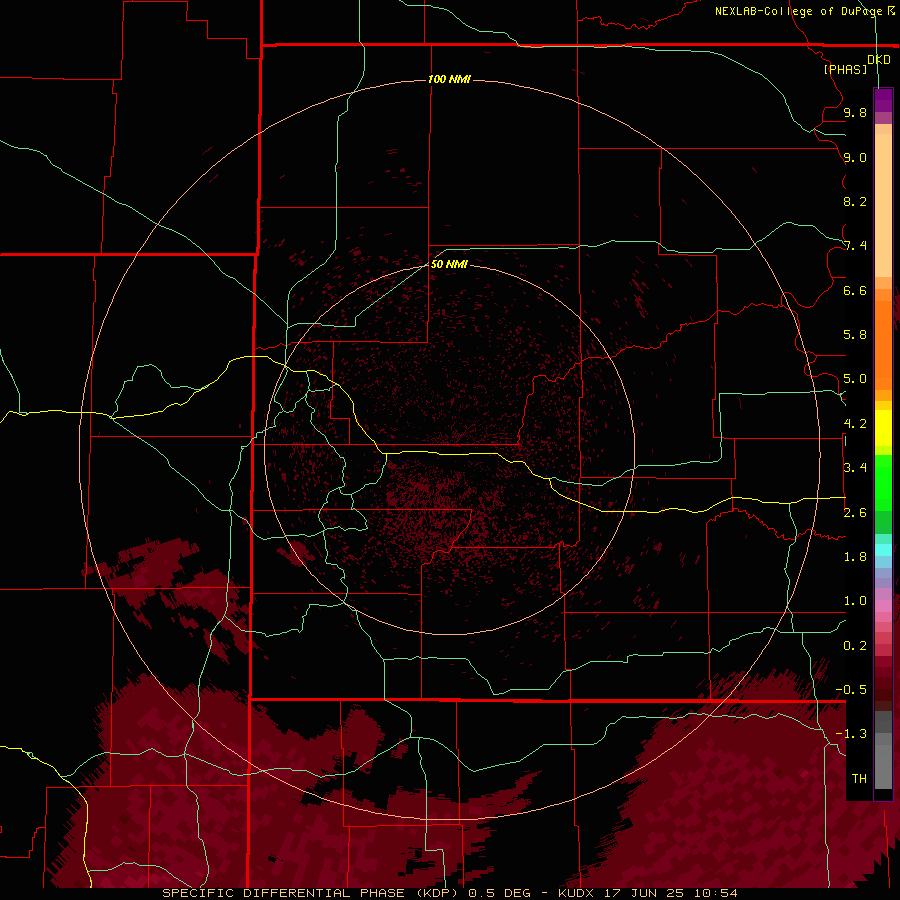Screen dimensions: 900x900
Task: Click the 4.2 value on the color scale
Action: 855,424
